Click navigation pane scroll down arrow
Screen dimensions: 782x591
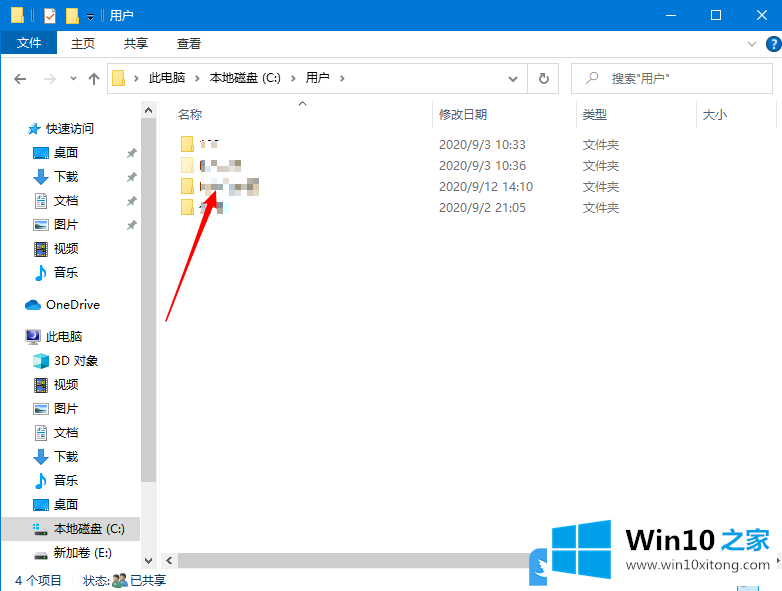coord(148,561)
